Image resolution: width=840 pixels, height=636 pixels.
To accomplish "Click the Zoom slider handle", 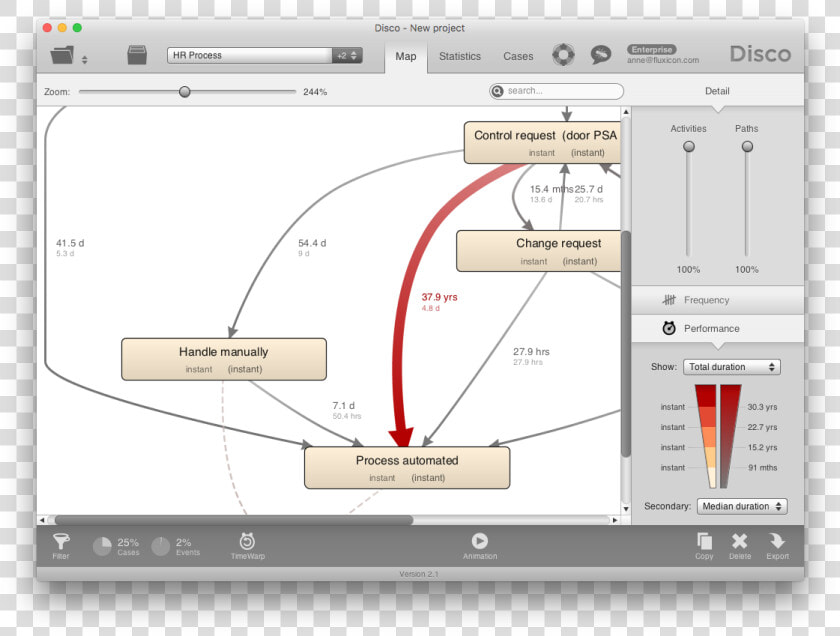I will [x=184, y=92].
